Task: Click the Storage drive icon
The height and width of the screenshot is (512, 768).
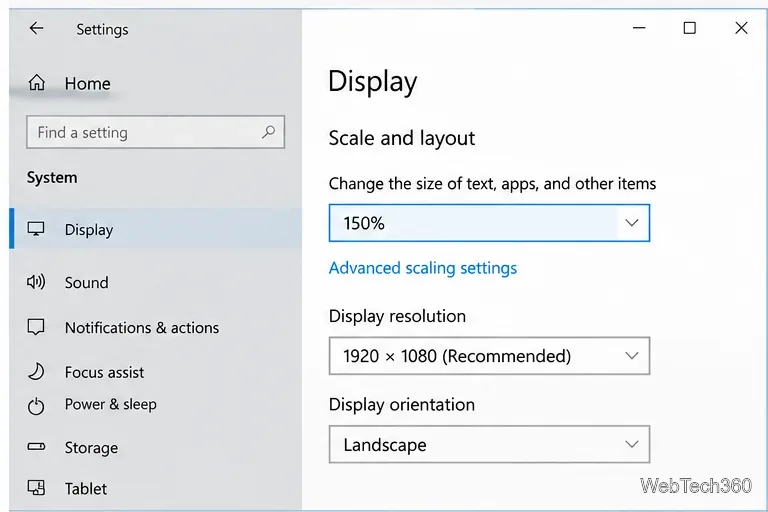Action: coord(36,447)
